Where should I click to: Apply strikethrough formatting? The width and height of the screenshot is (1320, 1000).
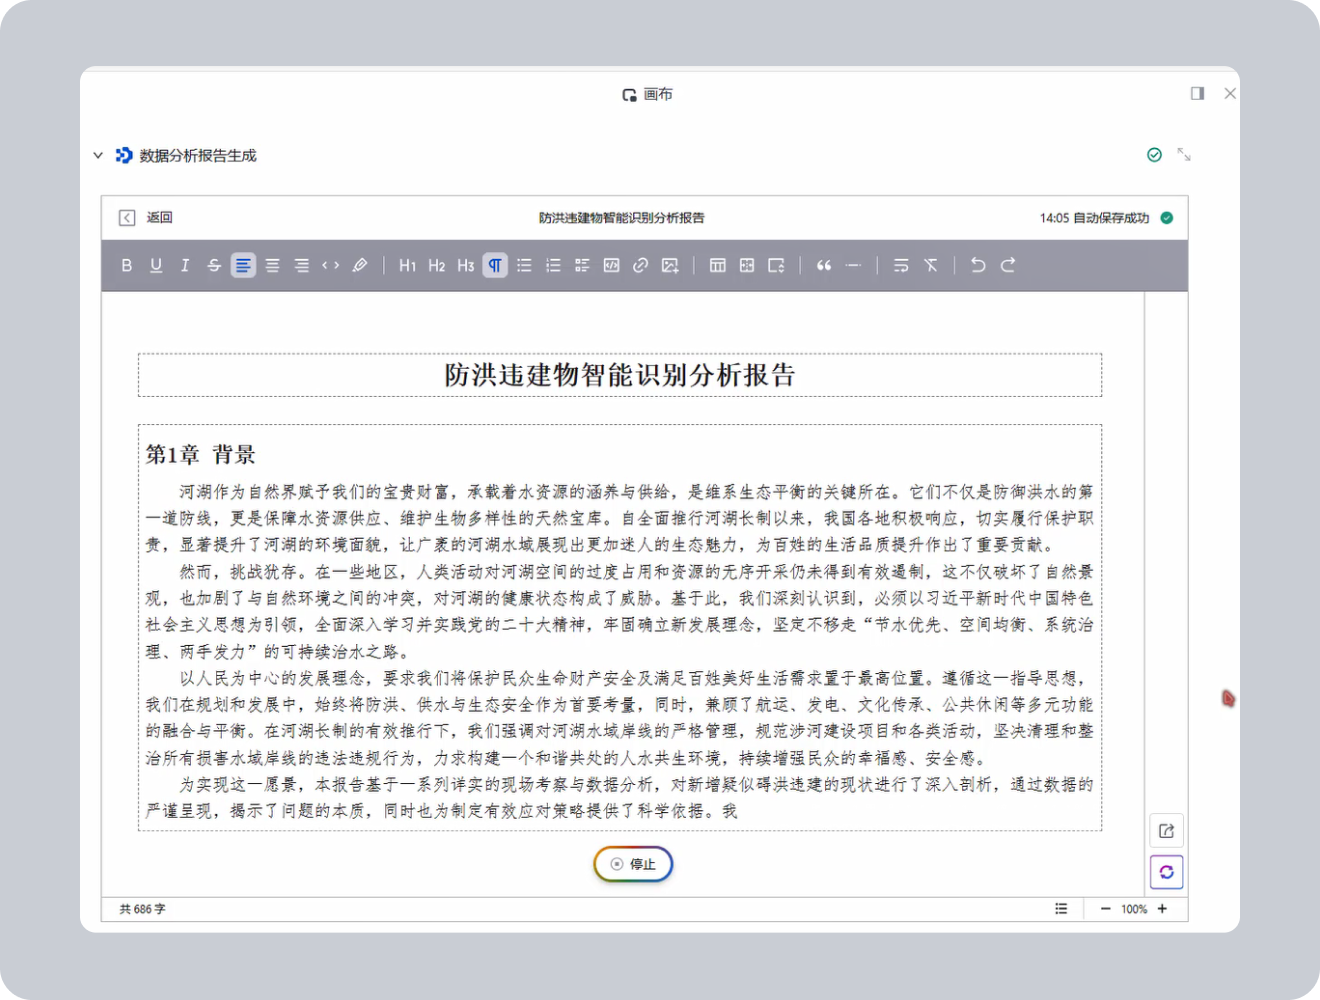pyautogui.click(x=214, y=265)
